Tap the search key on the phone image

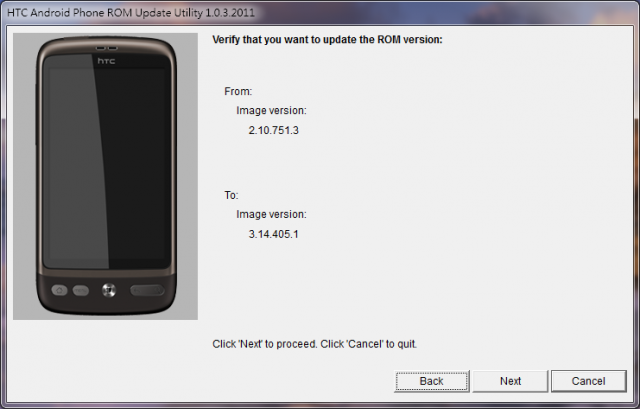coord(156,290)
